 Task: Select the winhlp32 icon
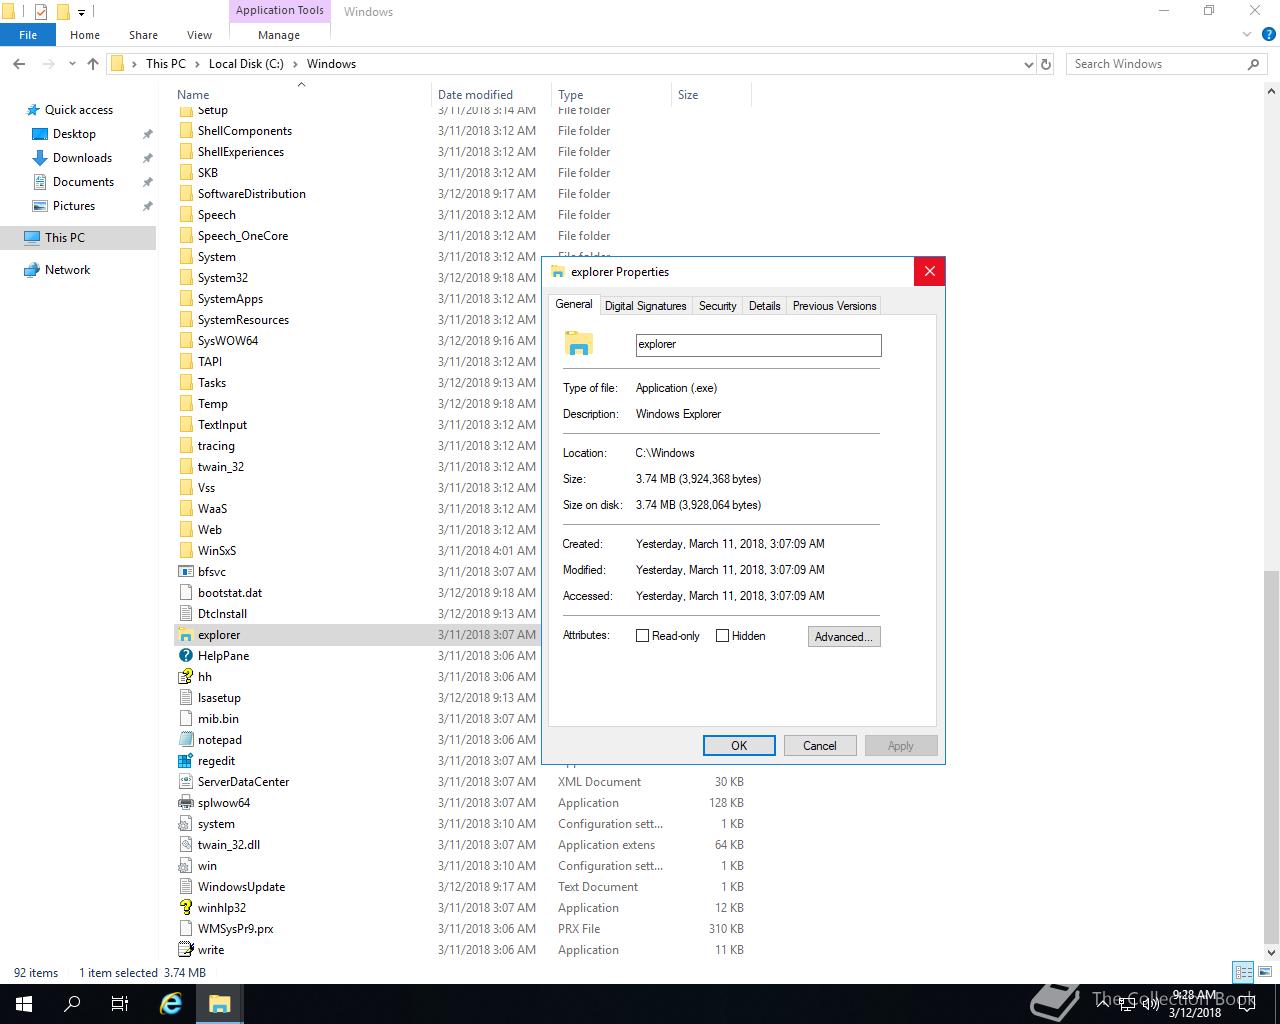click(x=185, y=908)
